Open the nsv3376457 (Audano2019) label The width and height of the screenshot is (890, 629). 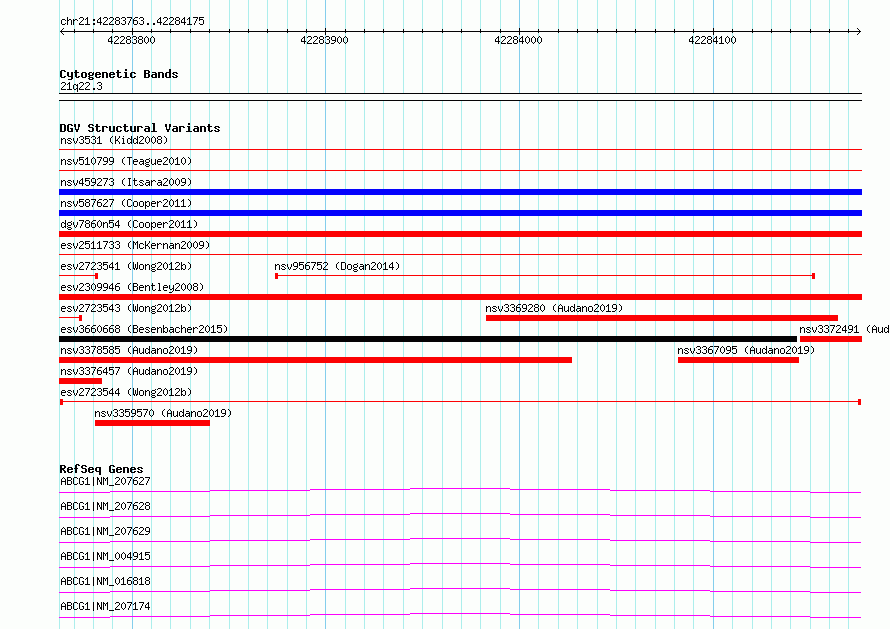click(x=129, y=371)
